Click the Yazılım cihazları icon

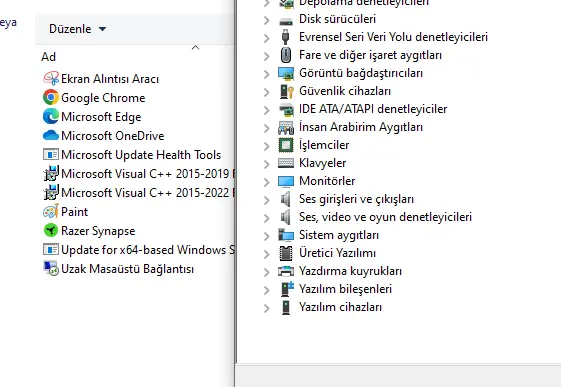(286, 307)
